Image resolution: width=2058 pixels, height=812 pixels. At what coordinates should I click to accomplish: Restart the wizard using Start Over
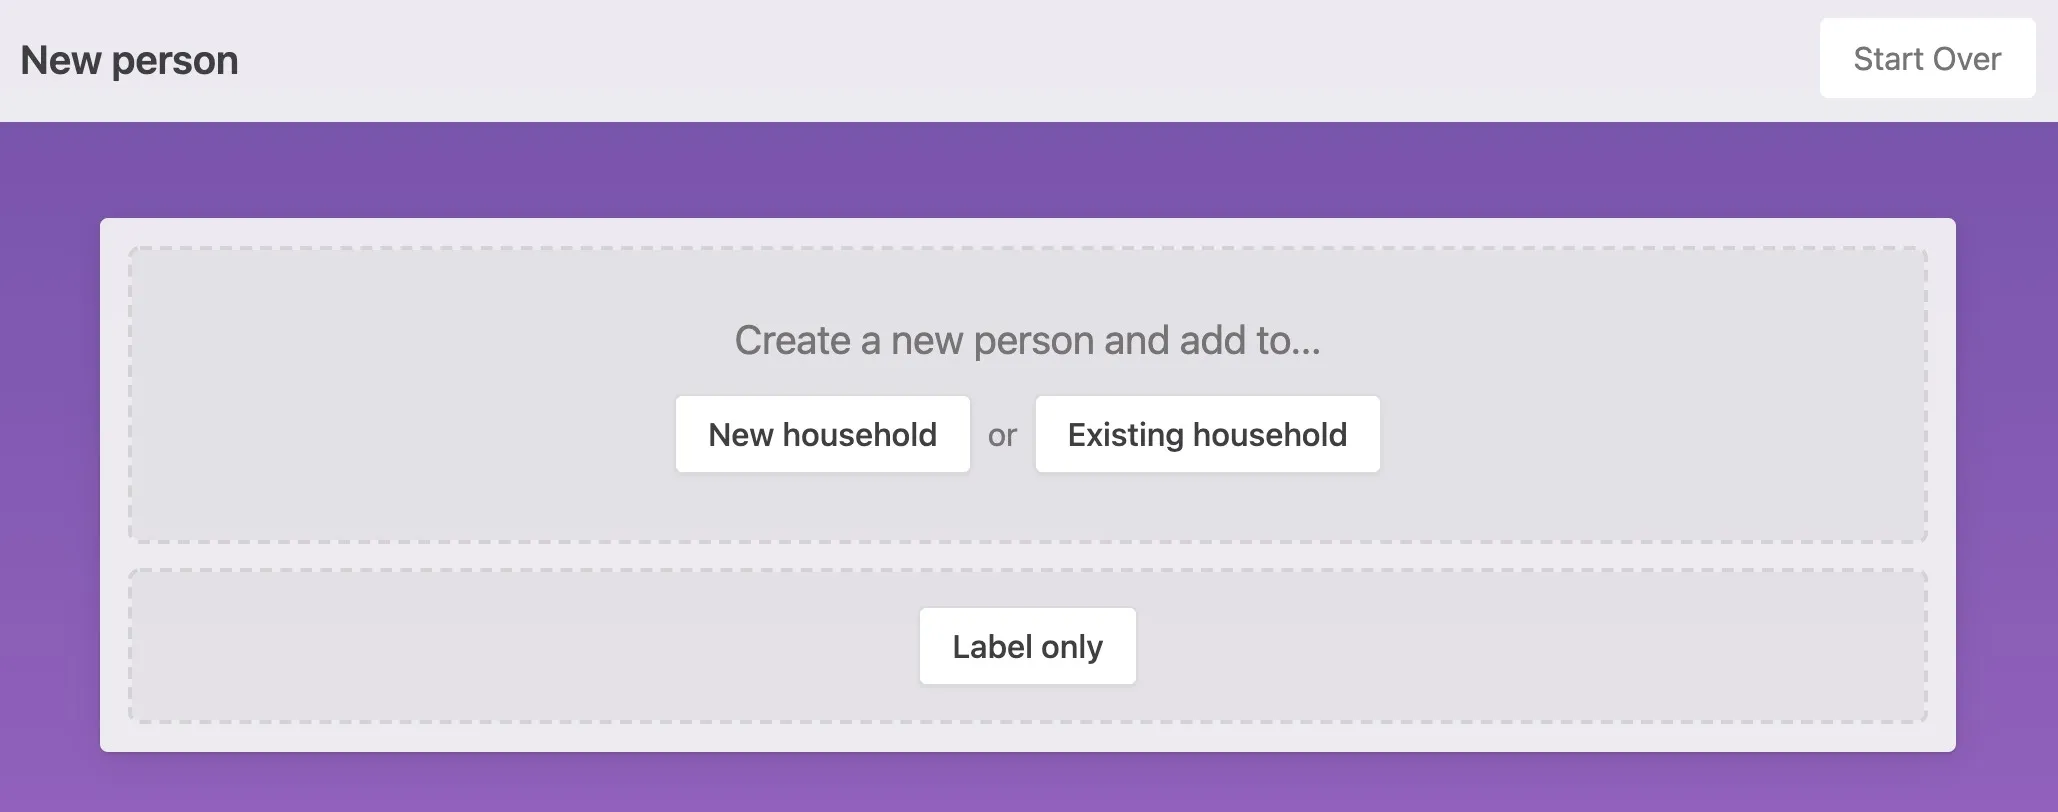tap(1926, 59)
